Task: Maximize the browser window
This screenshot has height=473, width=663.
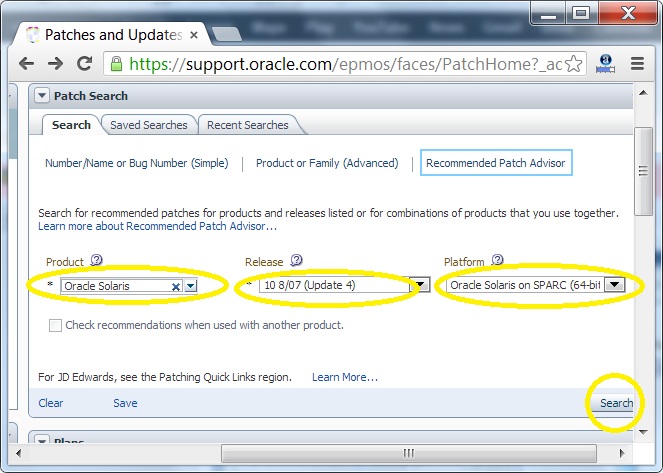Action: pos(581,13)
